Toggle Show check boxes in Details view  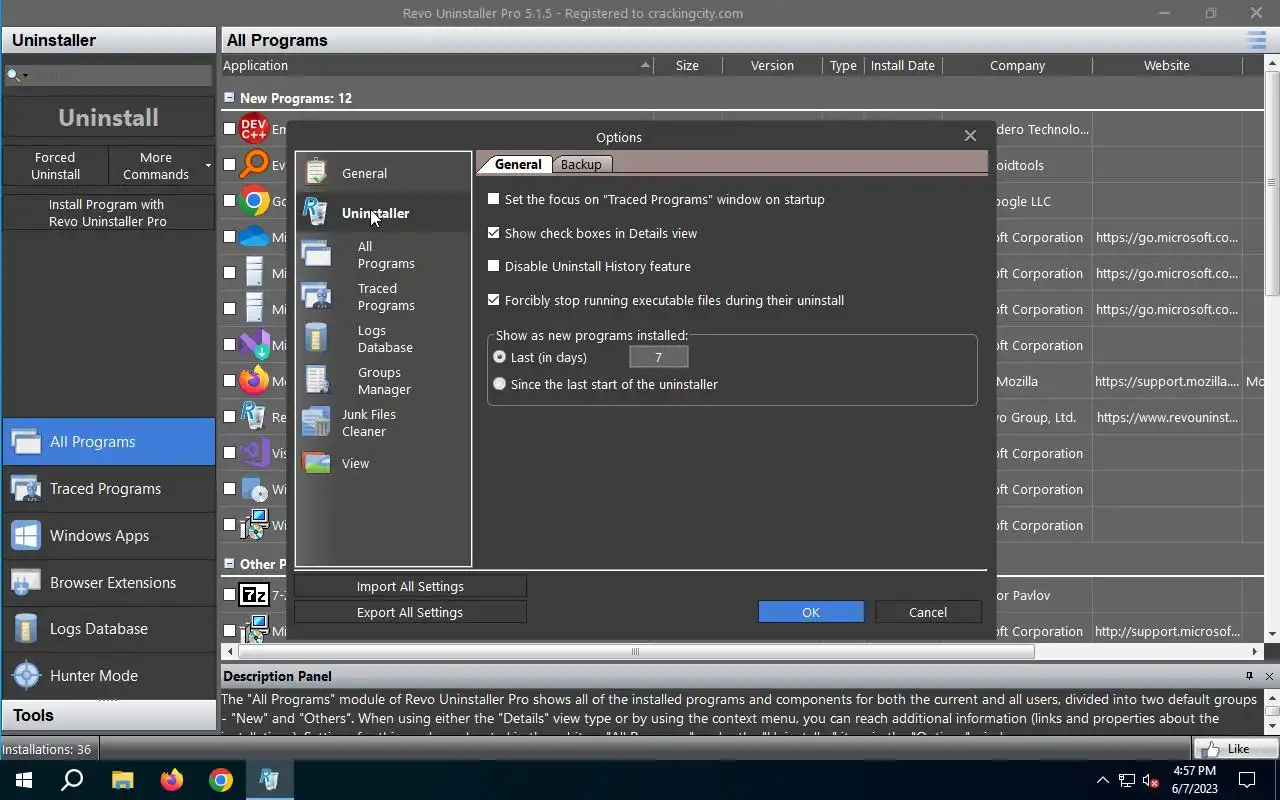coord(493,233)
